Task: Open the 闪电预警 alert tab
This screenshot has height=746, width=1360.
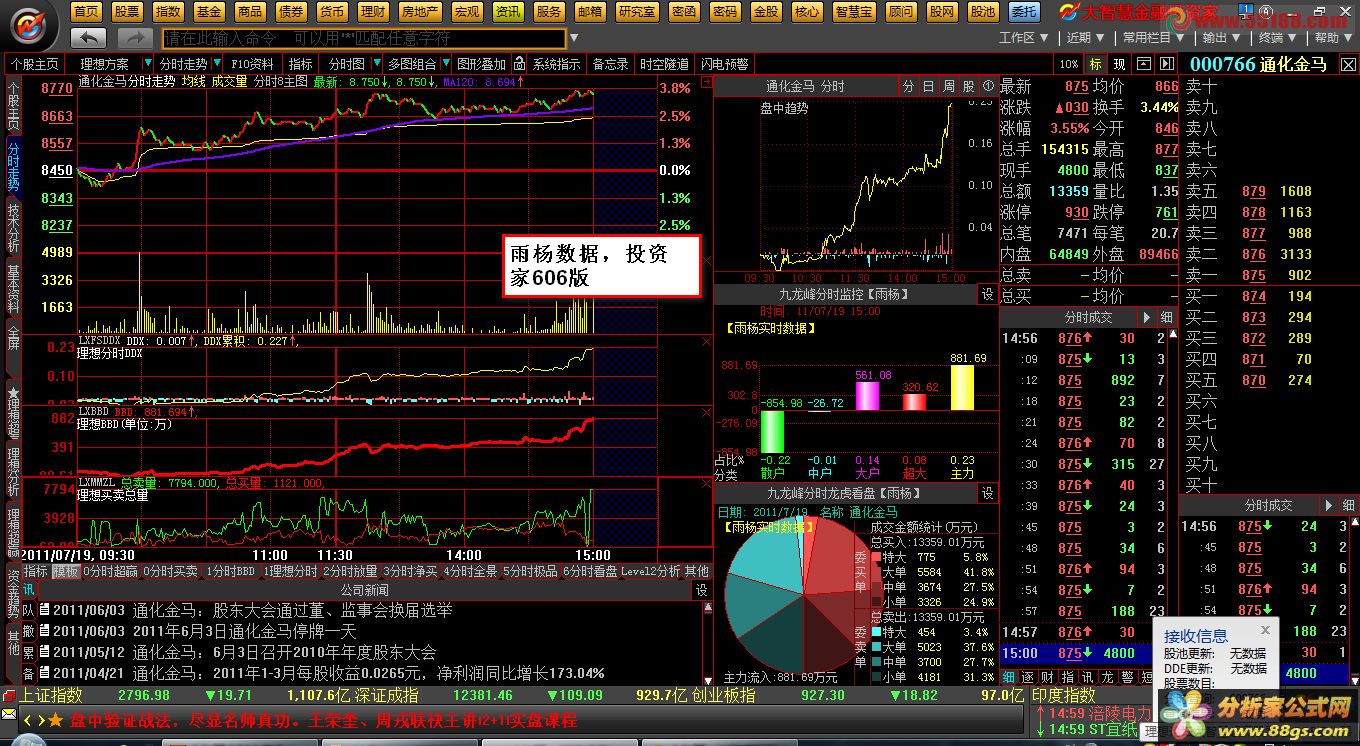Action: [724, 64]
